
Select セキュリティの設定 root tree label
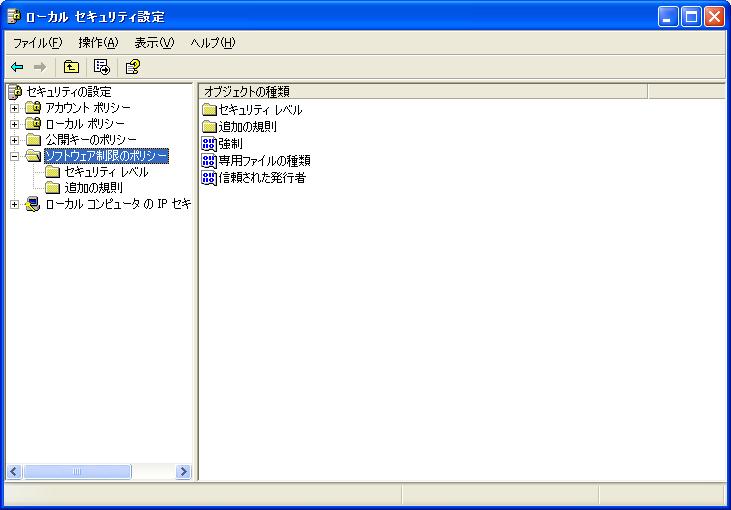pyautogui.click(x=69, y=92)
